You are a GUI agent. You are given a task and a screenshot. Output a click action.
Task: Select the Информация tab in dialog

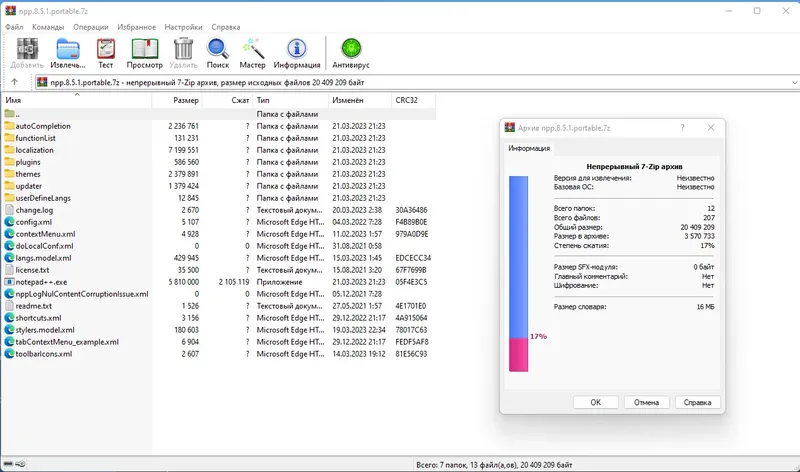pyautogui.click(x=529, y=148)
